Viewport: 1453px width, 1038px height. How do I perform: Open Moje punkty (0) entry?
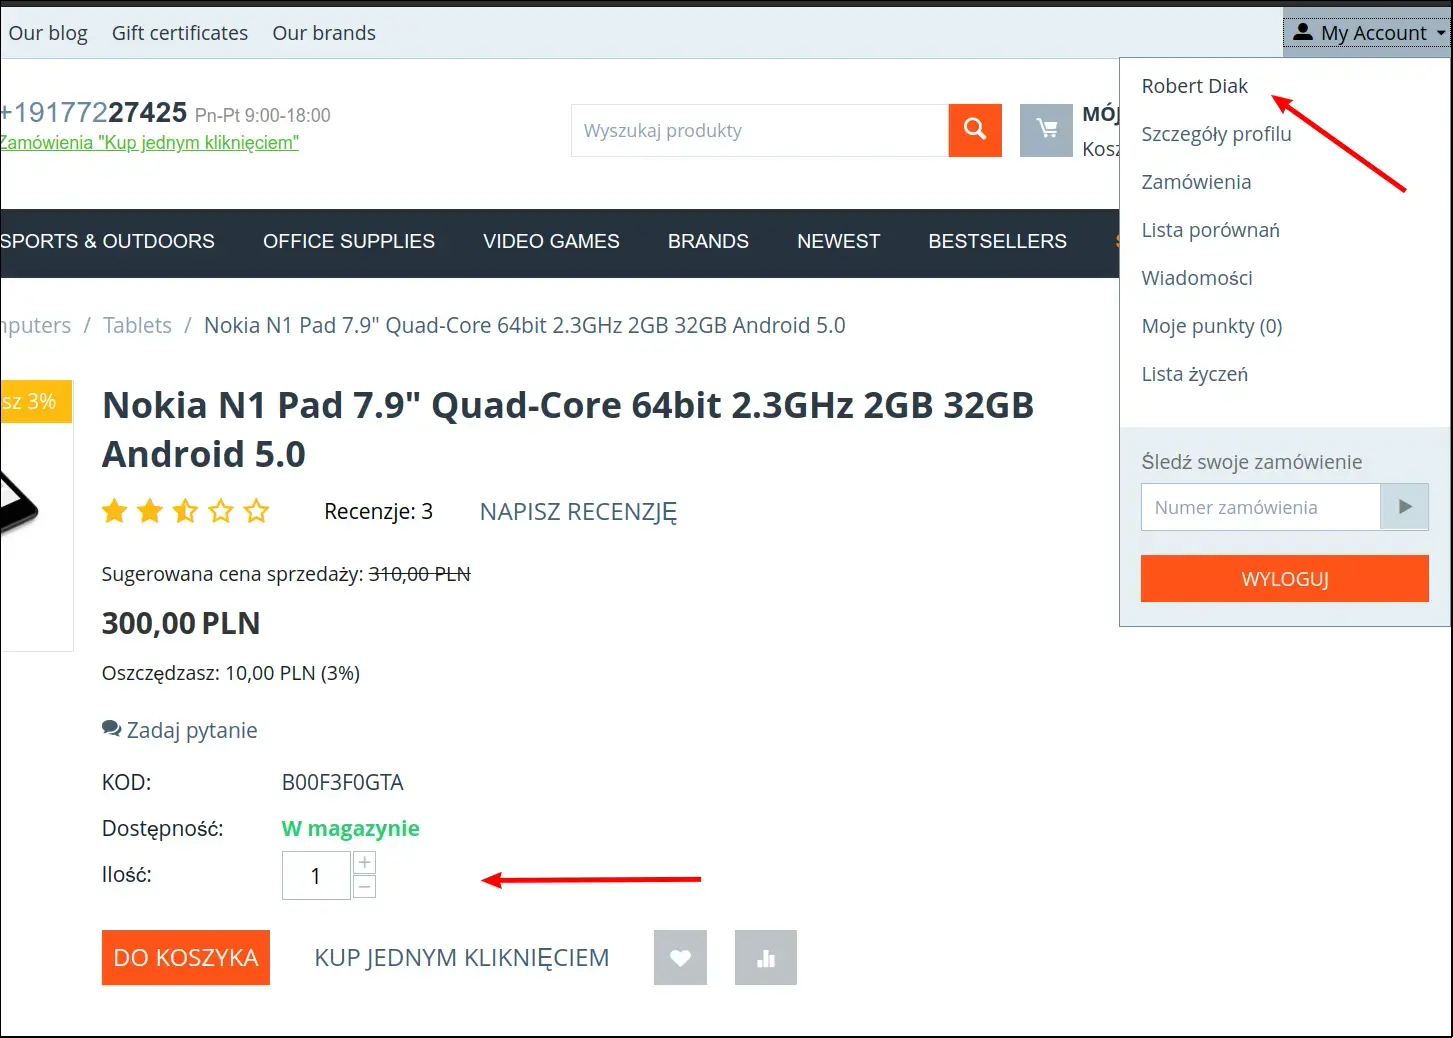tap(1212, 326)
